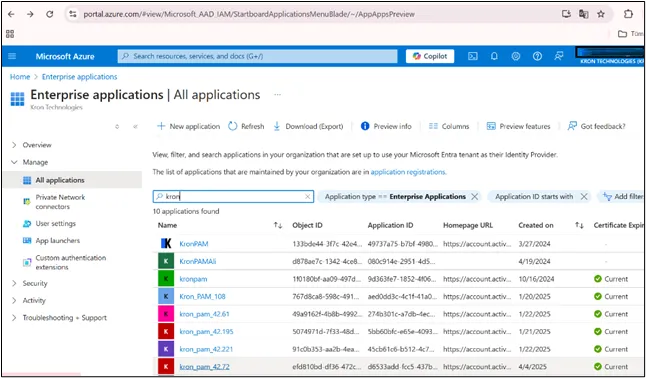
Task: Open the KronPAM application
Action: tap(194, 244)
